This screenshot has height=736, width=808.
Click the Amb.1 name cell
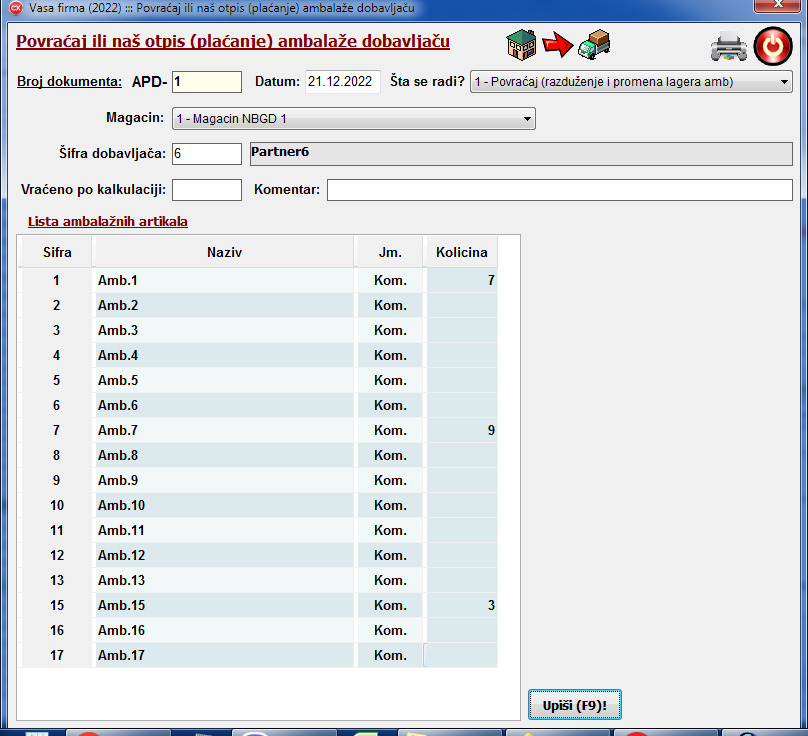[x=224, y=280]
